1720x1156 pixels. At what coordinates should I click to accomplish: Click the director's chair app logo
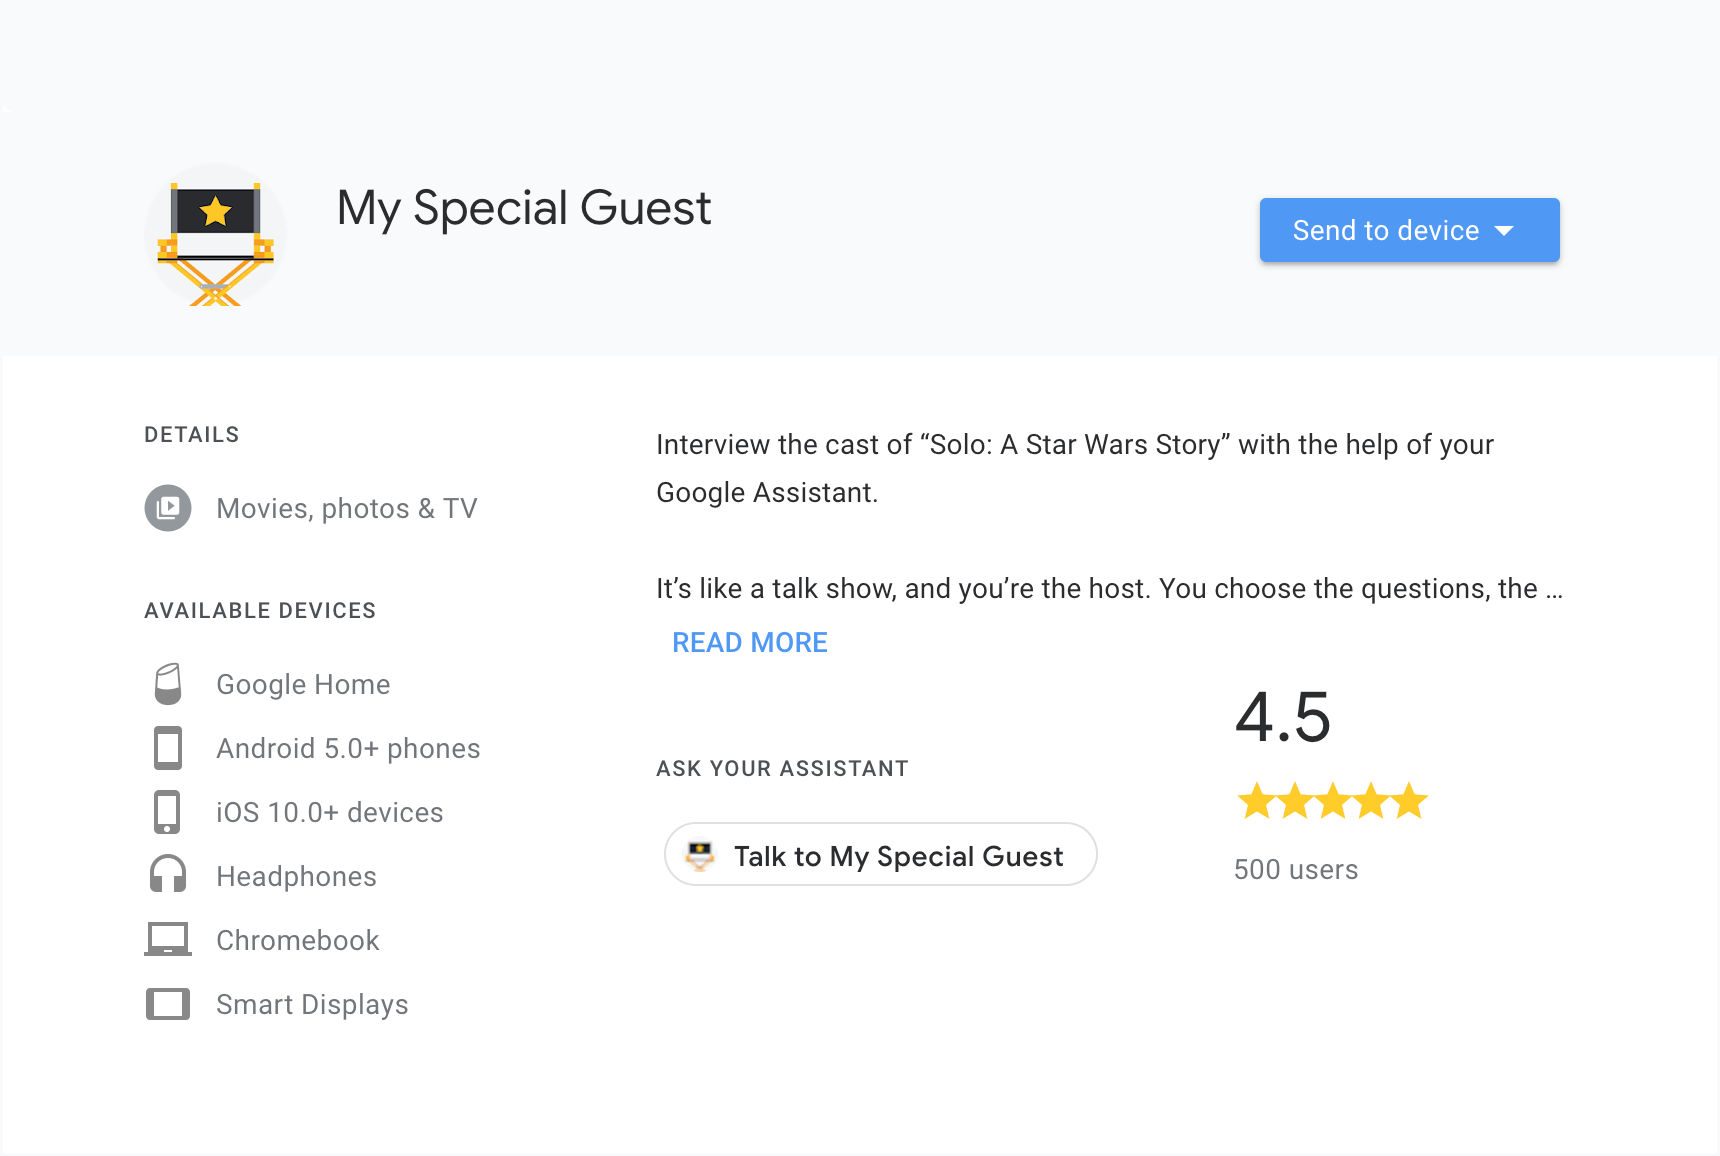(x=216, y=236)
